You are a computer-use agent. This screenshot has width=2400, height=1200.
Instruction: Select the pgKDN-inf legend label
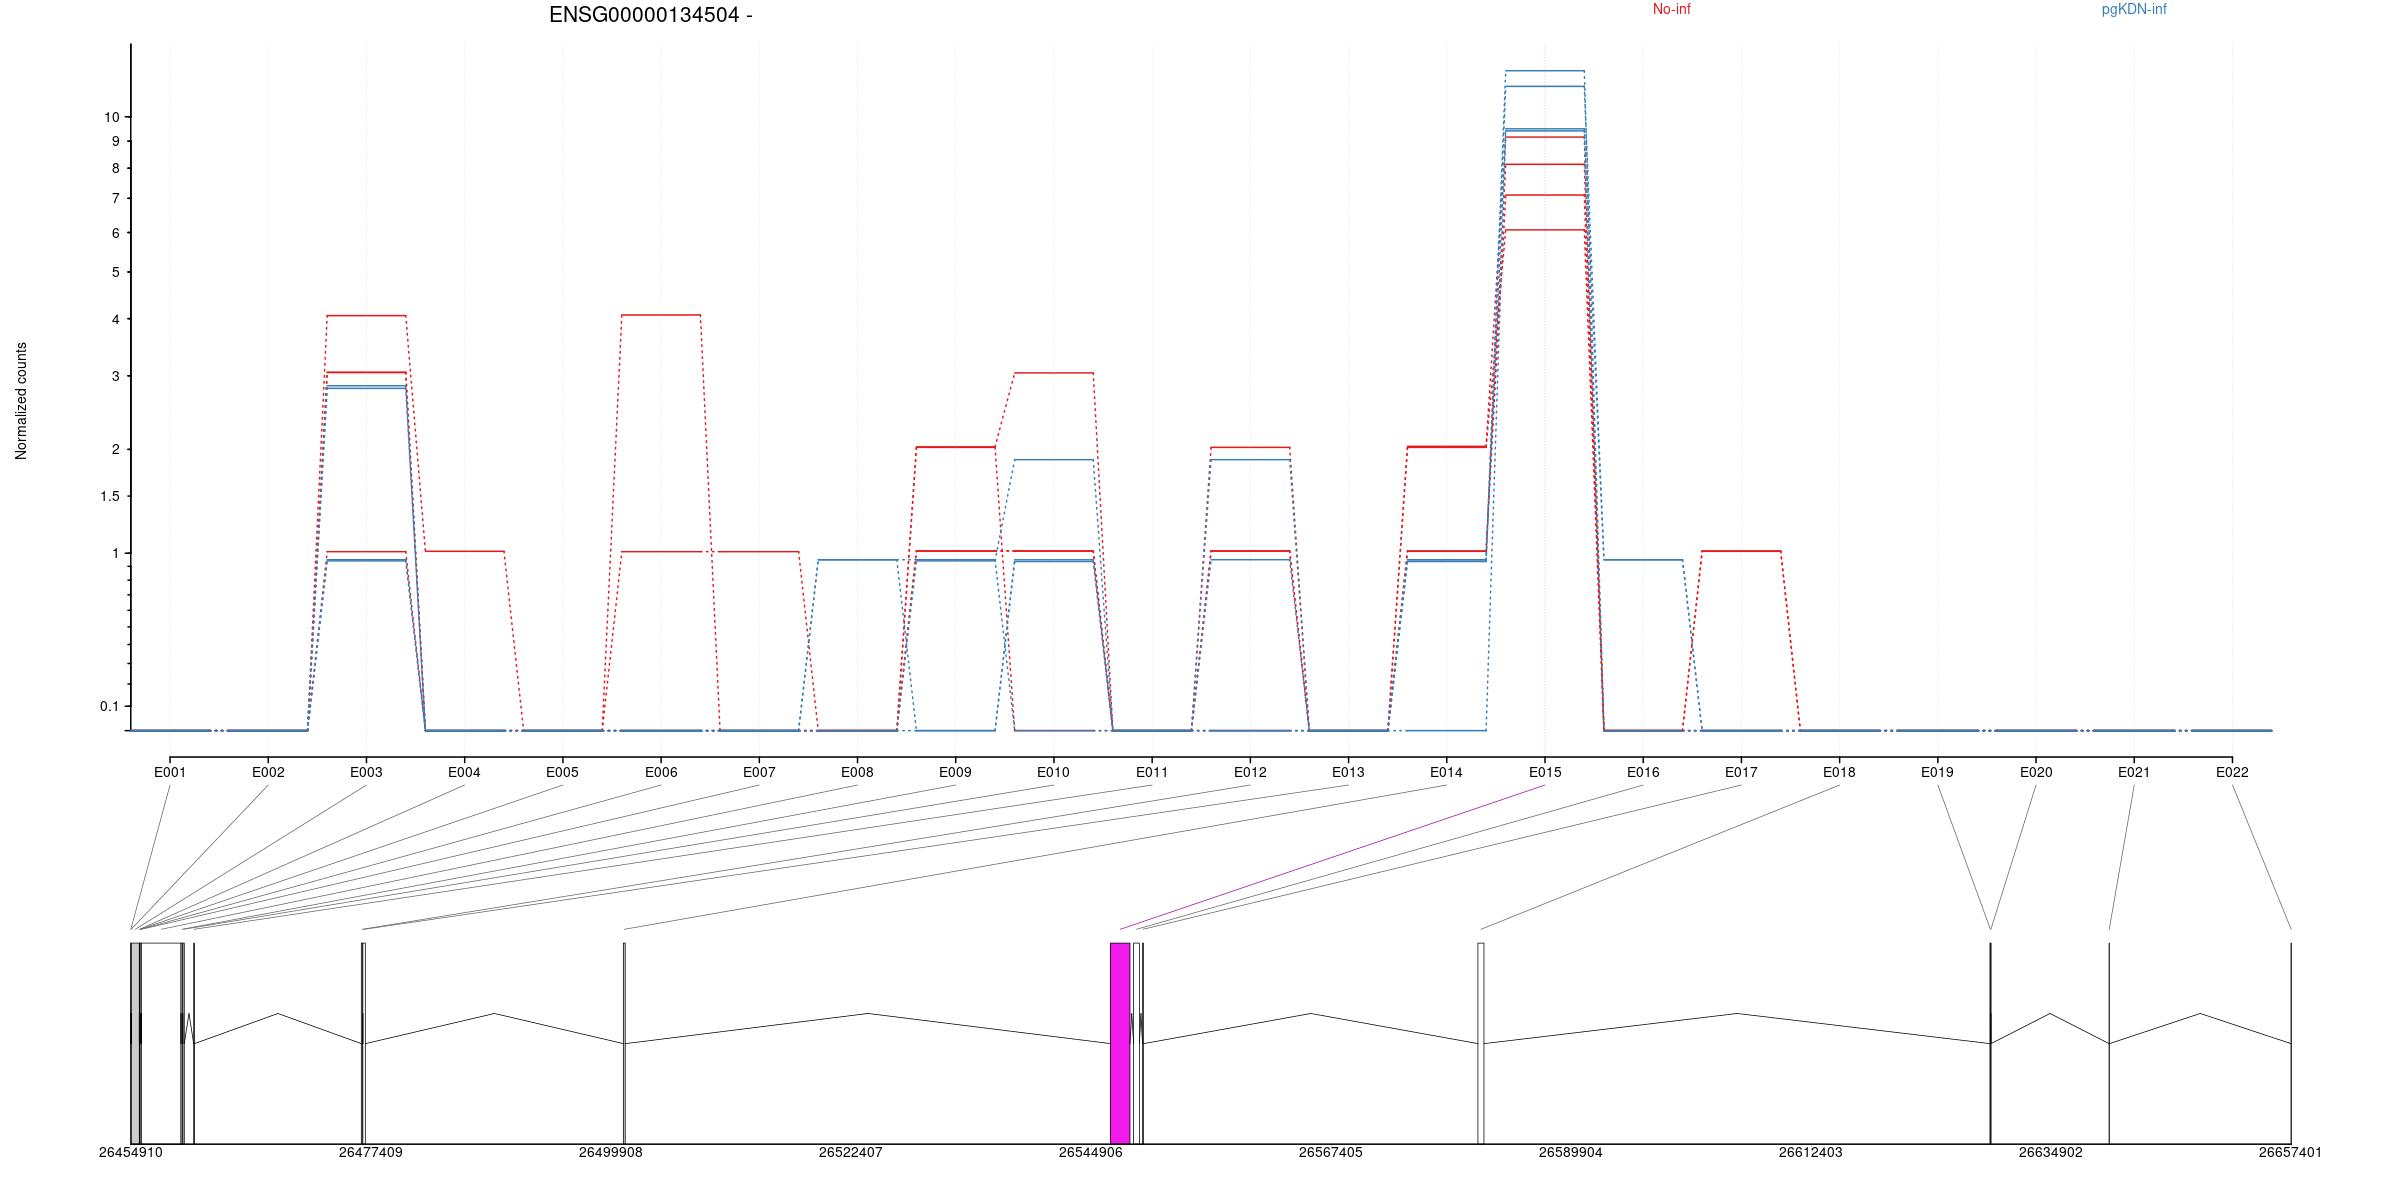click(x=2134, y=9)
